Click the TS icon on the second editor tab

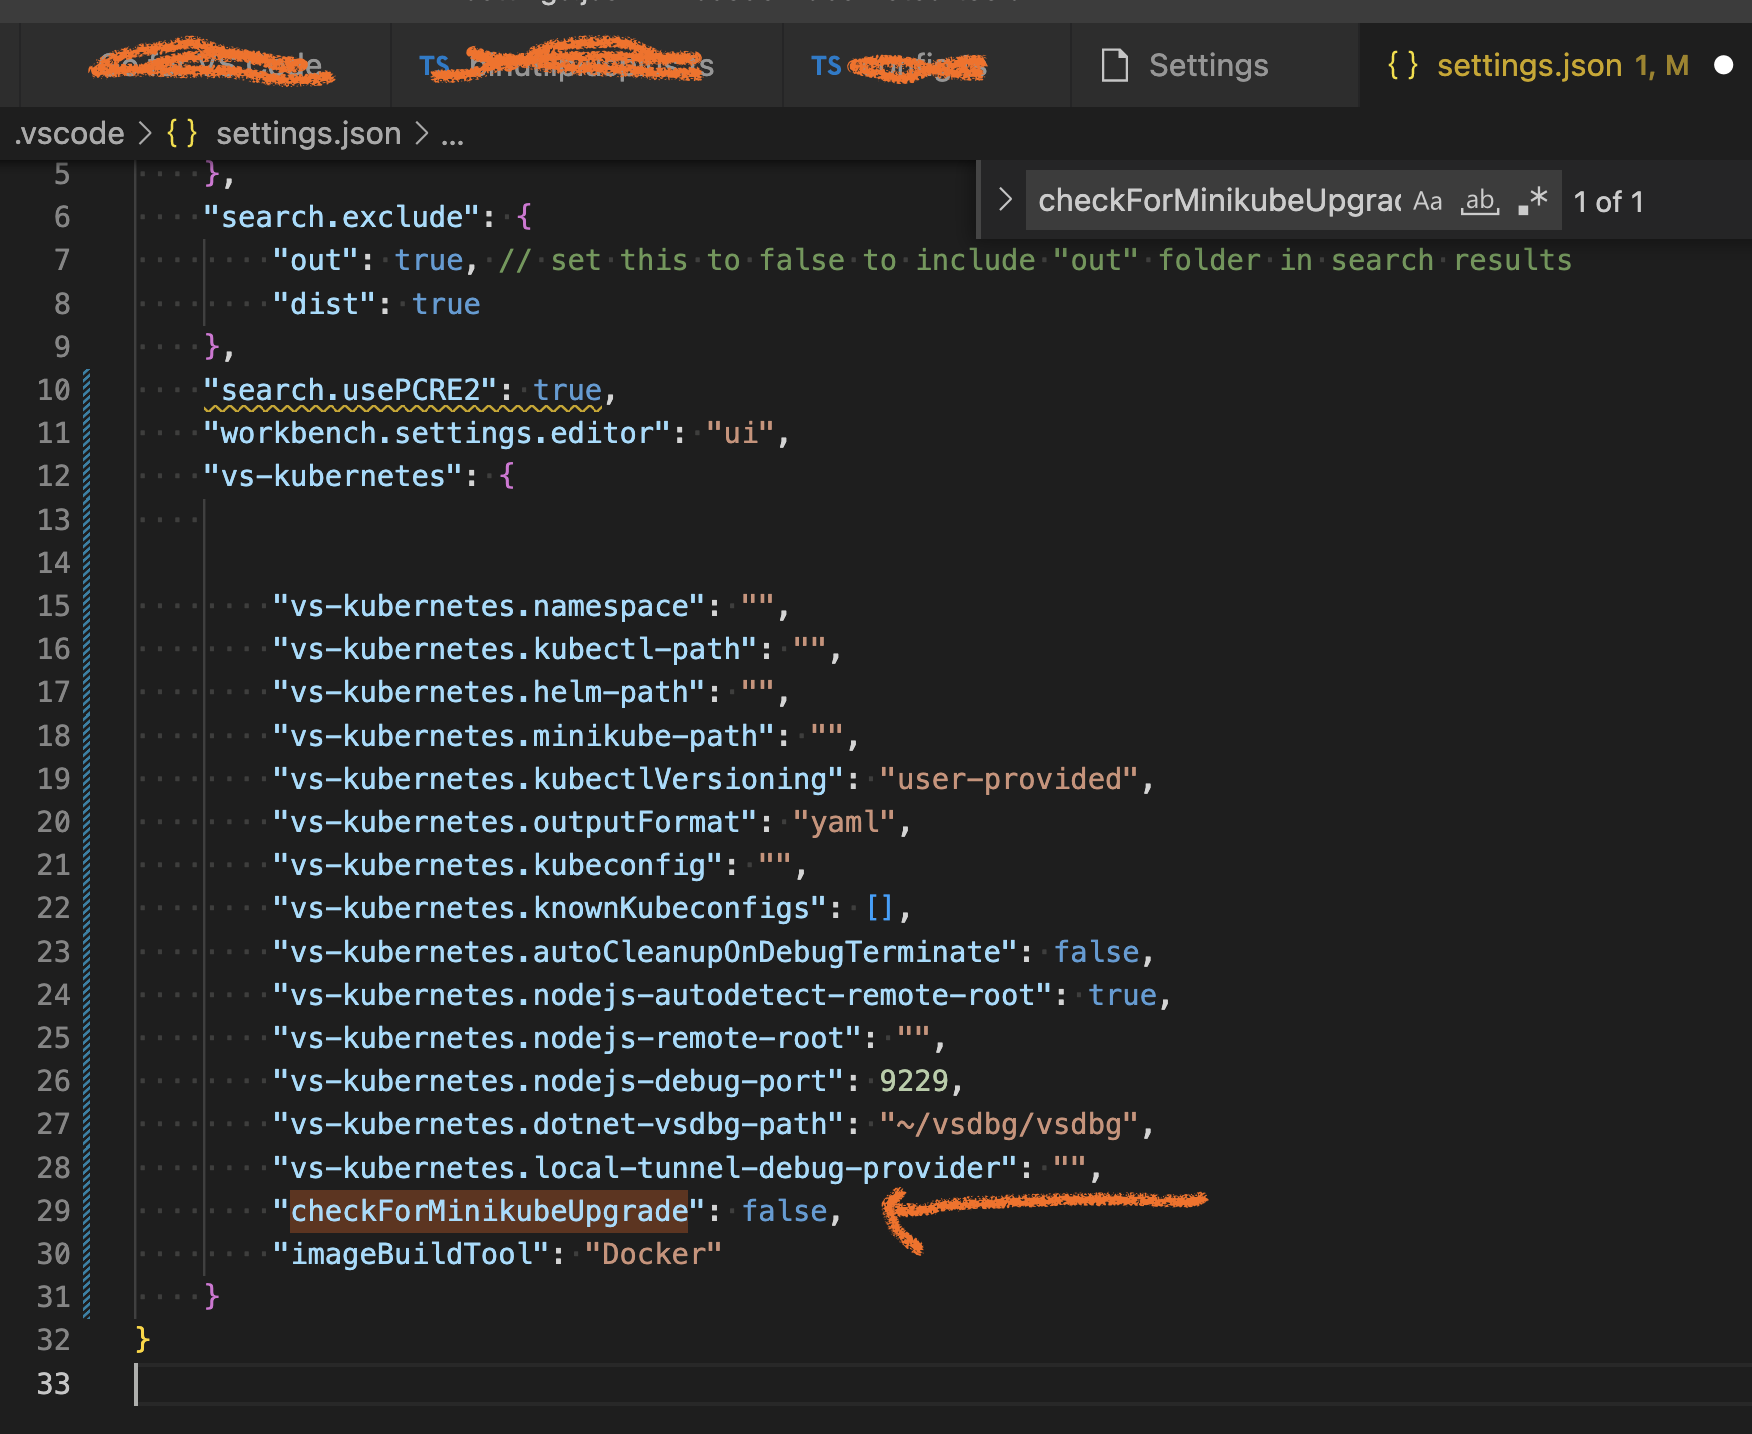(x=431, y=66)
